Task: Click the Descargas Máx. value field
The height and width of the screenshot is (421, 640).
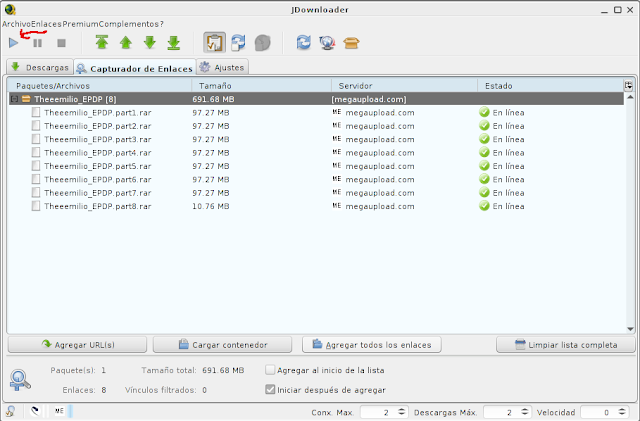Action: point(501,412)
